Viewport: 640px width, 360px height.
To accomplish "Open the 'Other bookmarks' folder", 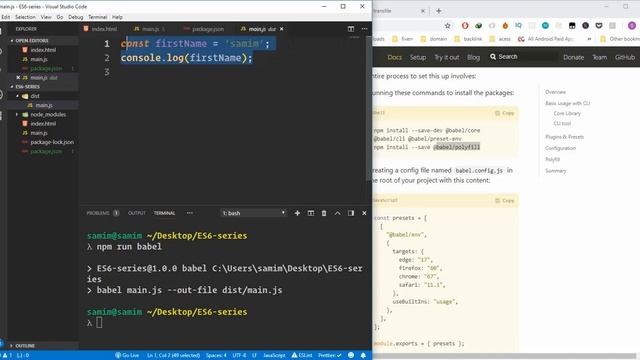I will [620, 39].
